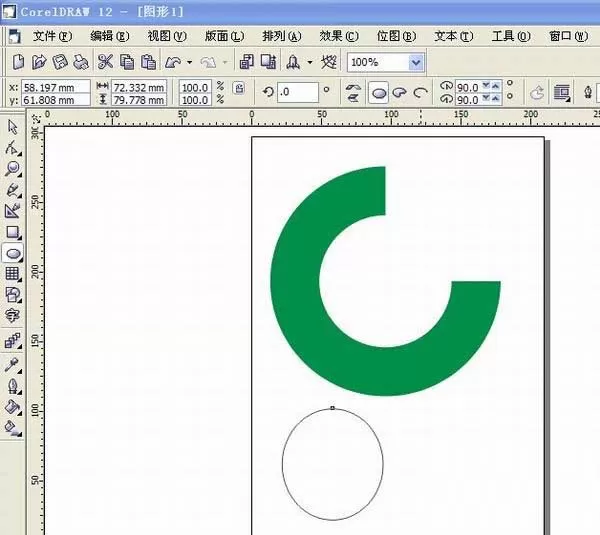Screen dimensions: 600x535
Task: Toggle the Arc shape mode button
Action: [421, 93]
